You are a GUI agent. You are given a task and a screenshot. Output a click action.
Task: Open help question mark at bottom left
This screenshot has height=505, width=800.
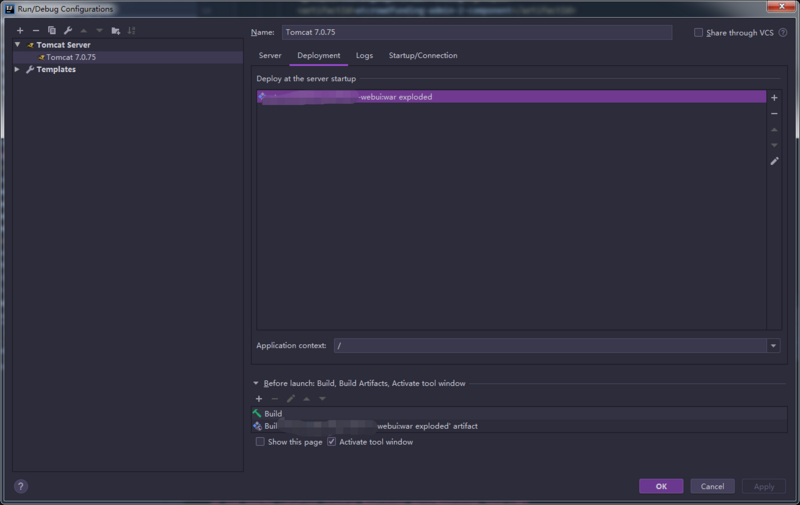pyautogui.click(x=21, y=486)
